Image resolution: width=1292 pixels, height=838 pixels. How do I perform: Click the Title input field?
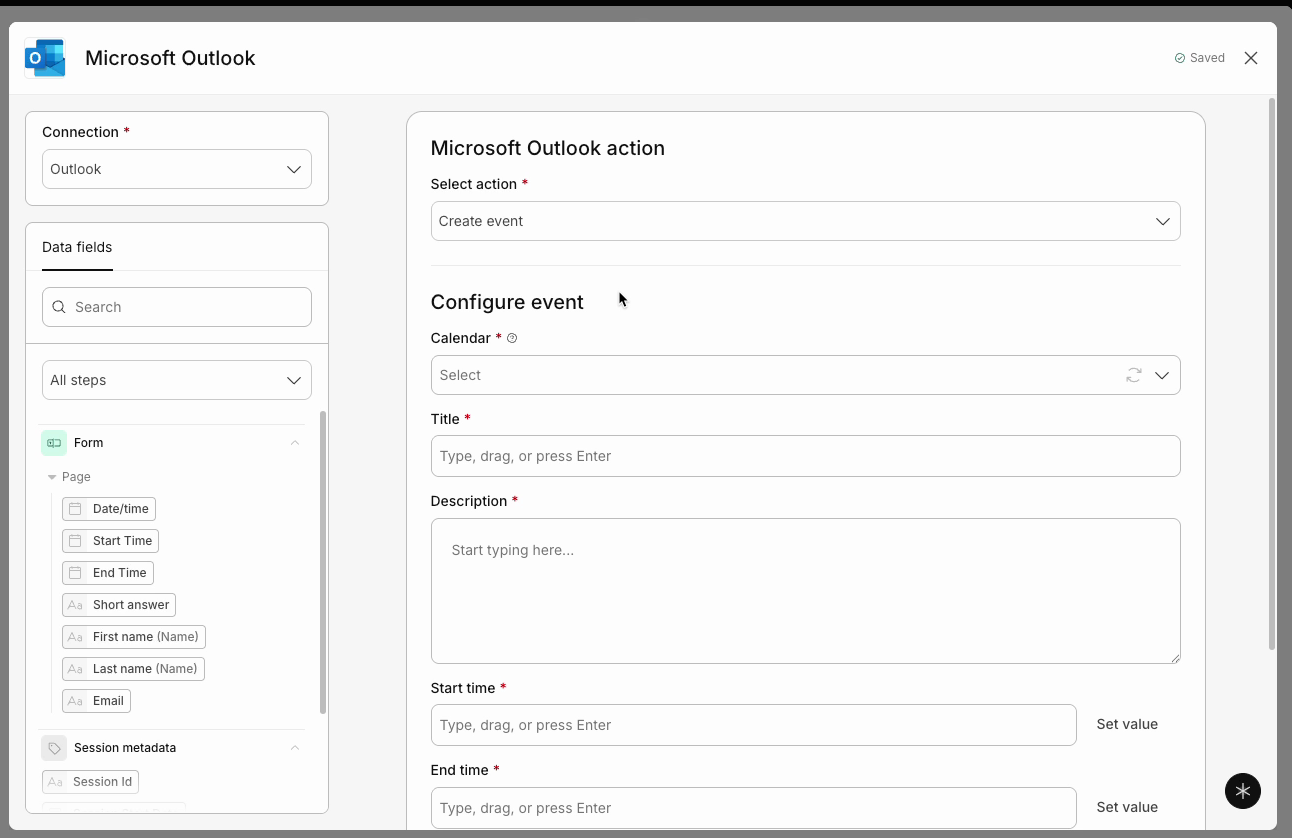(x=805, y=456)
